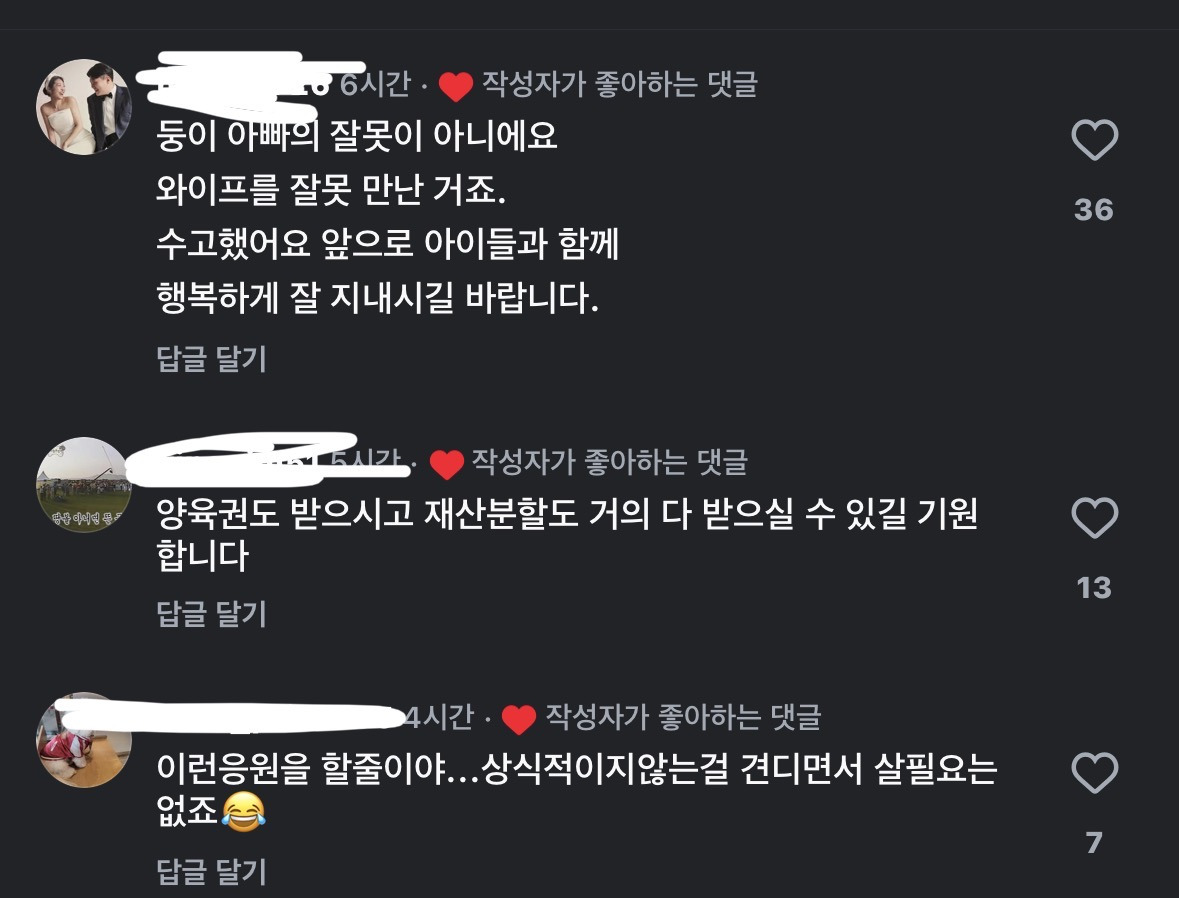The width and height of the screenshot is (1179, 898).
Task: Reply to the first comment via 답글 달기
Action: (211, 359)
